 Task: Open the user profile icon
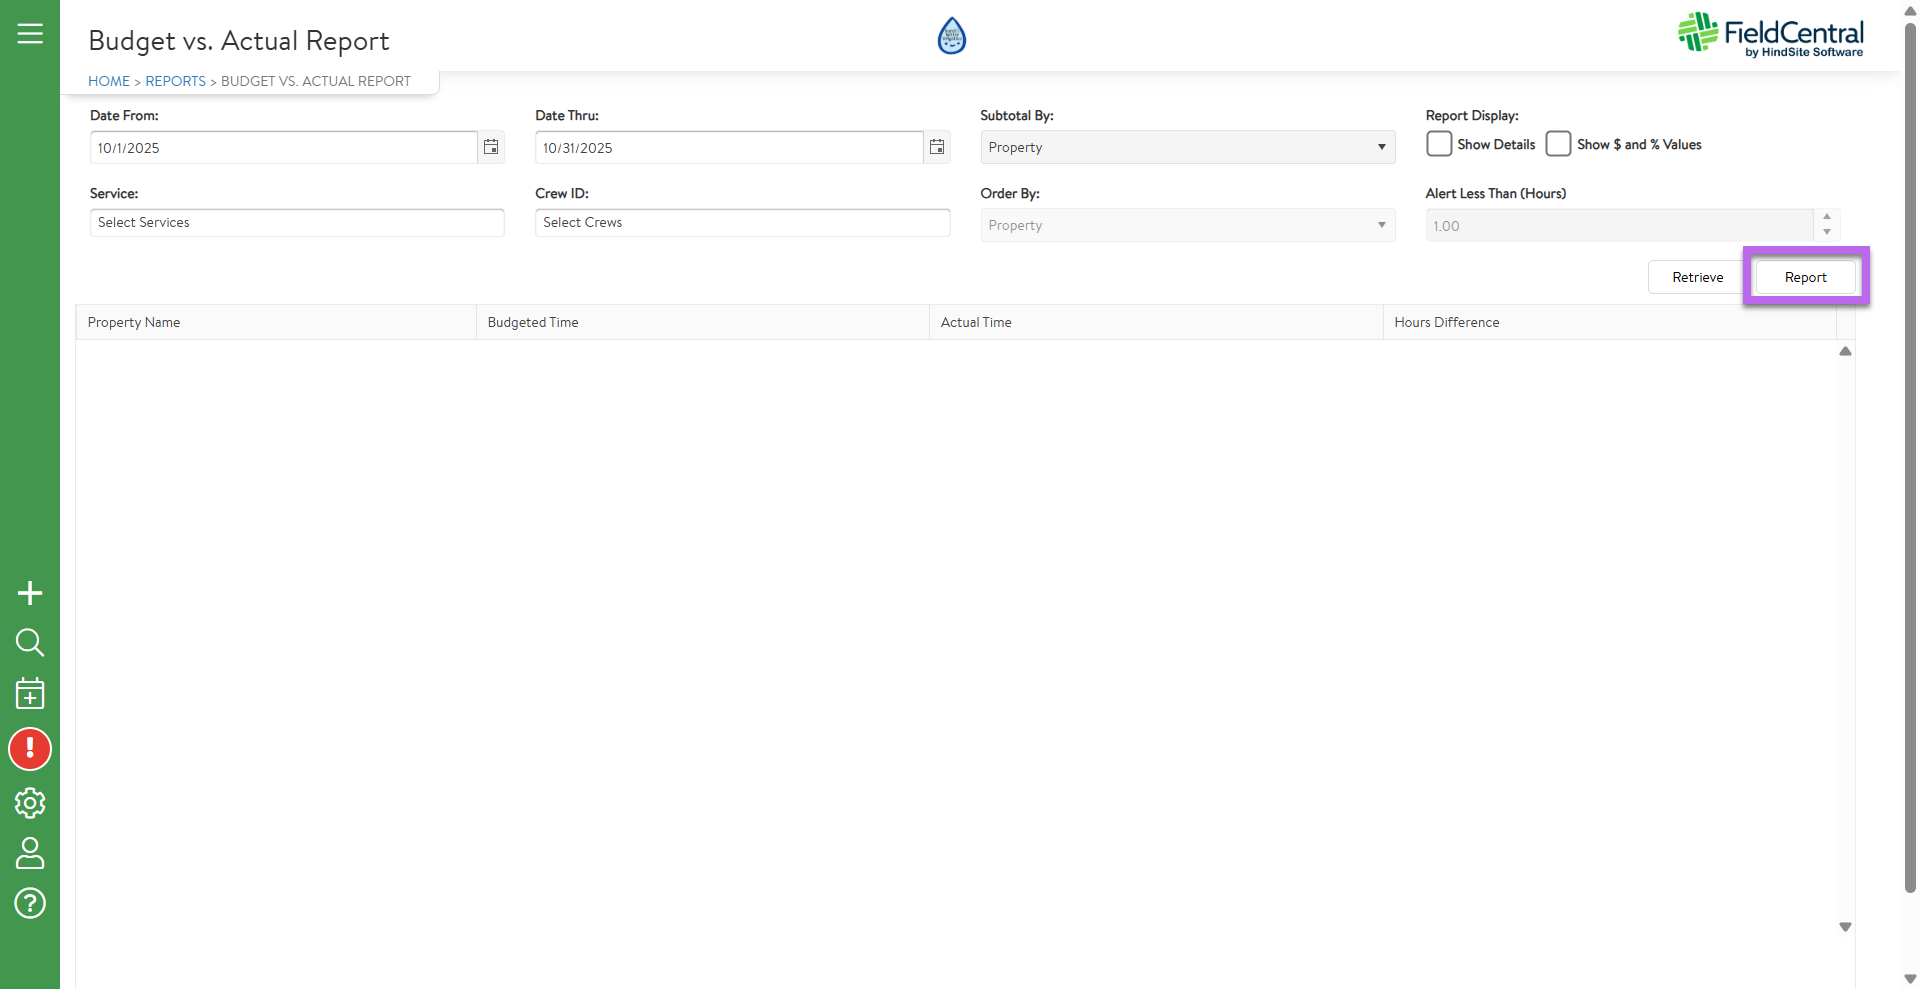click(30, 853)
